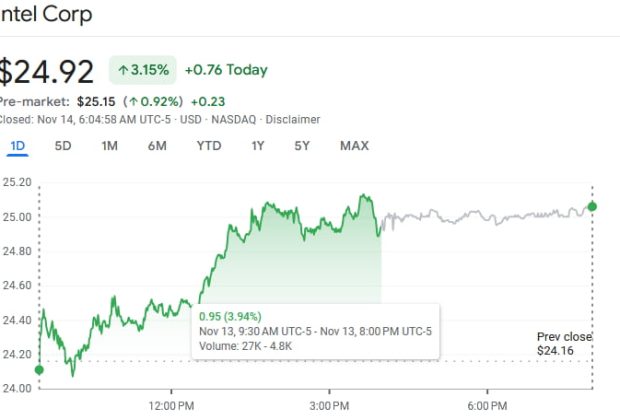
Task: Open the 1M time range
Action: point(110,145)
